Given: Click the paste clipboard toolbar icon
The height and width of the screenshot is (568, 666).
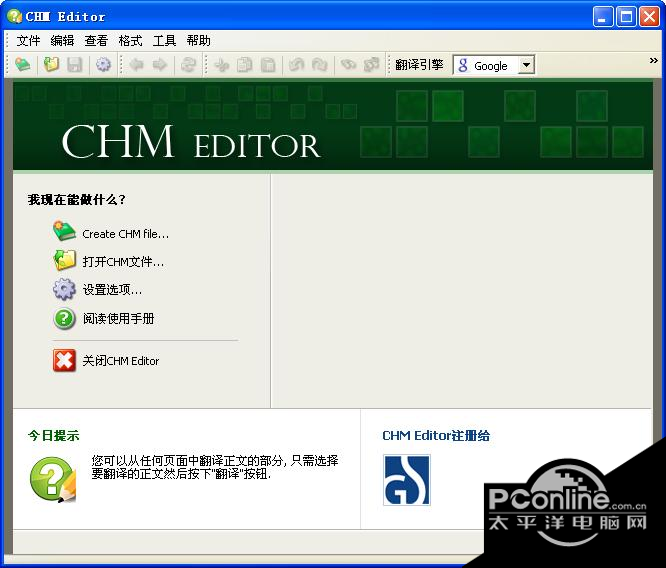Looking at the screenshot, I should pos(268,65).
